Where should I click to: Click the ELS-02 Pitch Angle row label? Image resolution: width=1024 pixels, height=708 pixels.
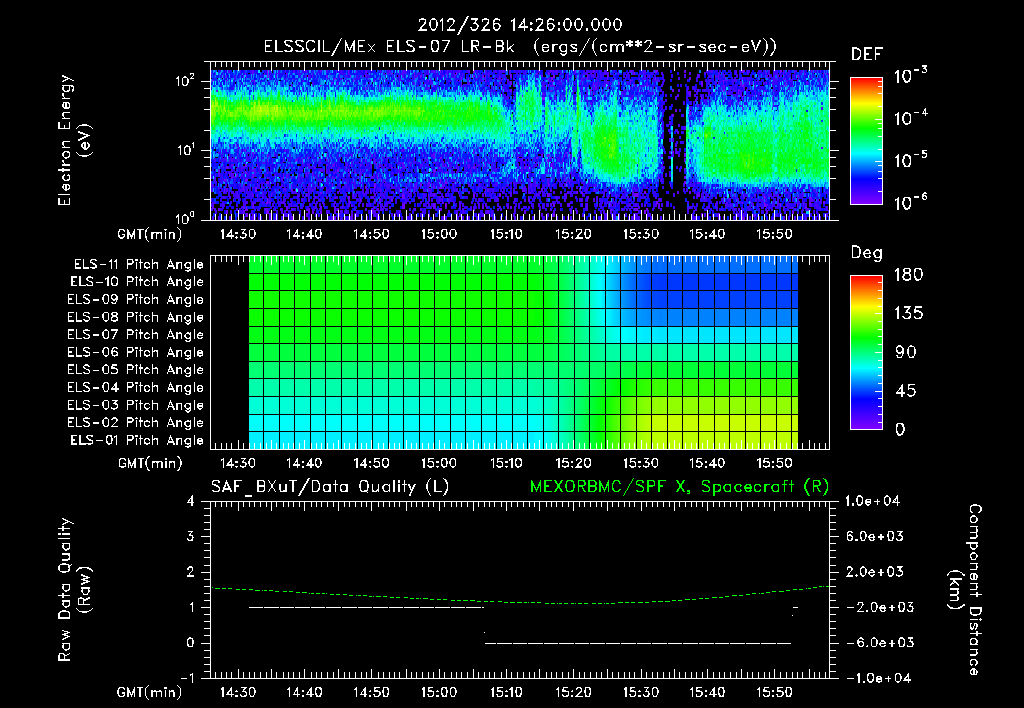point(136,423)
